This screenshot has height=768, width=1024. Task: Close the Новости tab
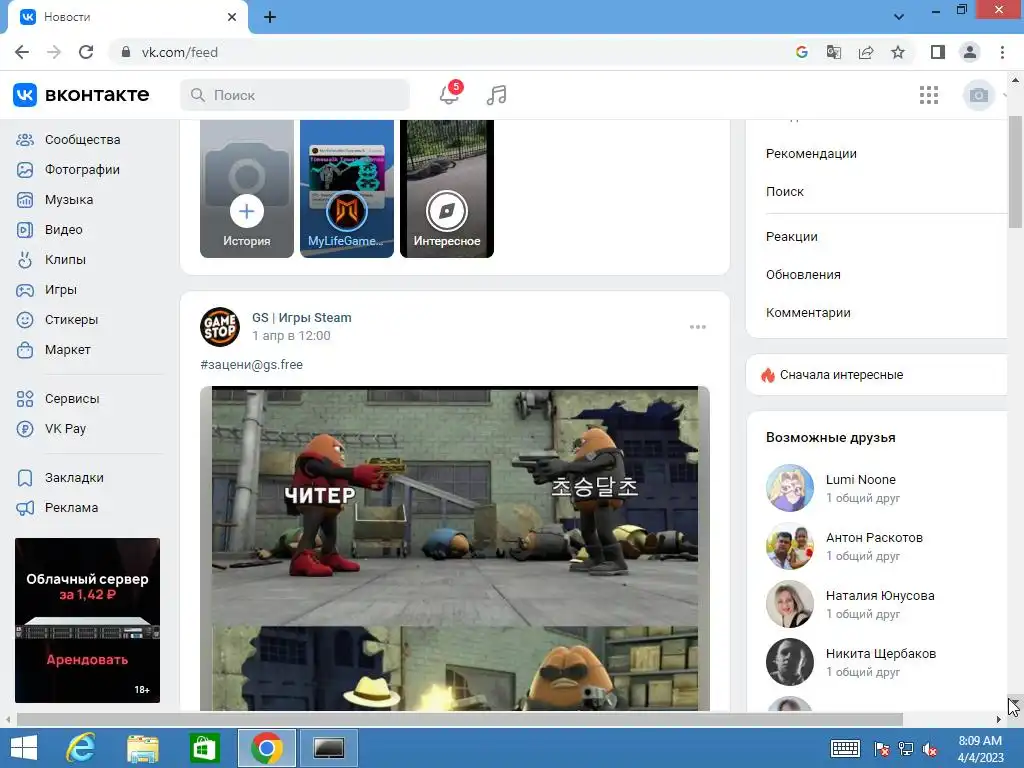(x=232, y=17)
